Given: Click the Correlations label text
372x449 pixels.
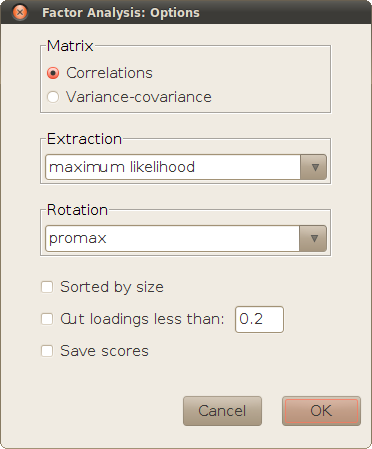Looking at the screenshot, I should [x=109, y=73].
